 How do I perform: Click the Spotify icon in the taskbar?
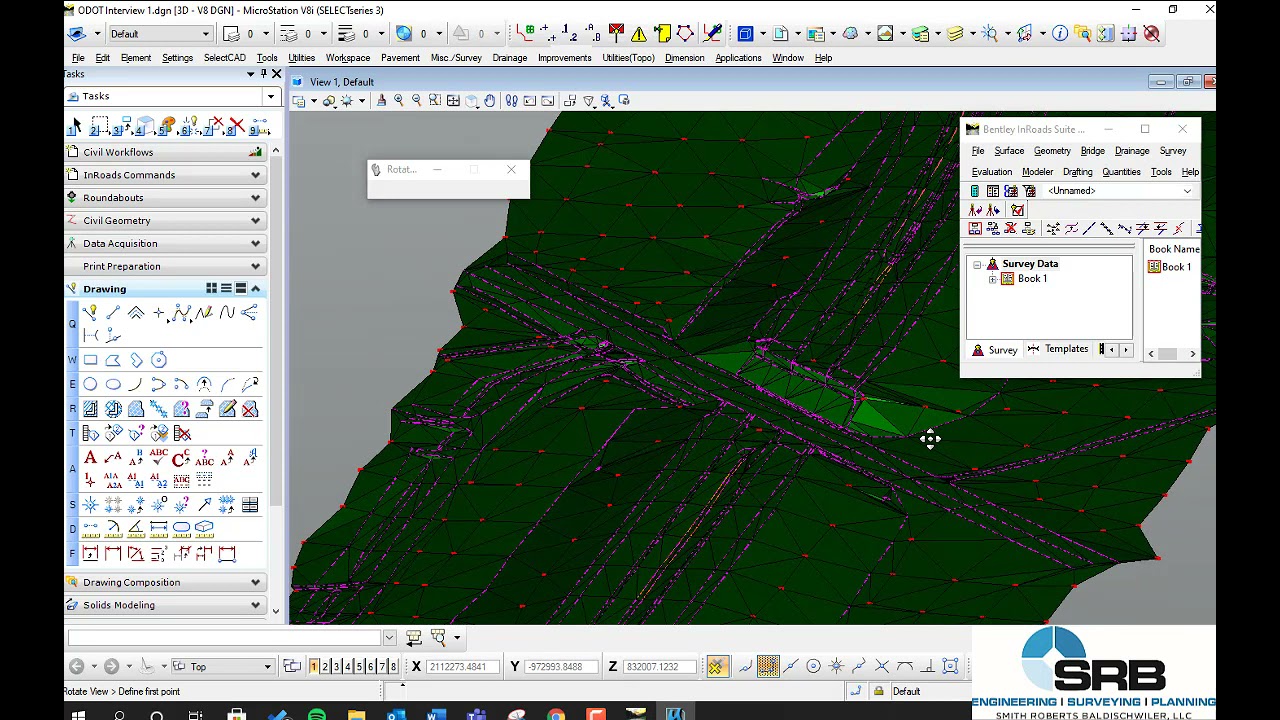tap(316, 714)
